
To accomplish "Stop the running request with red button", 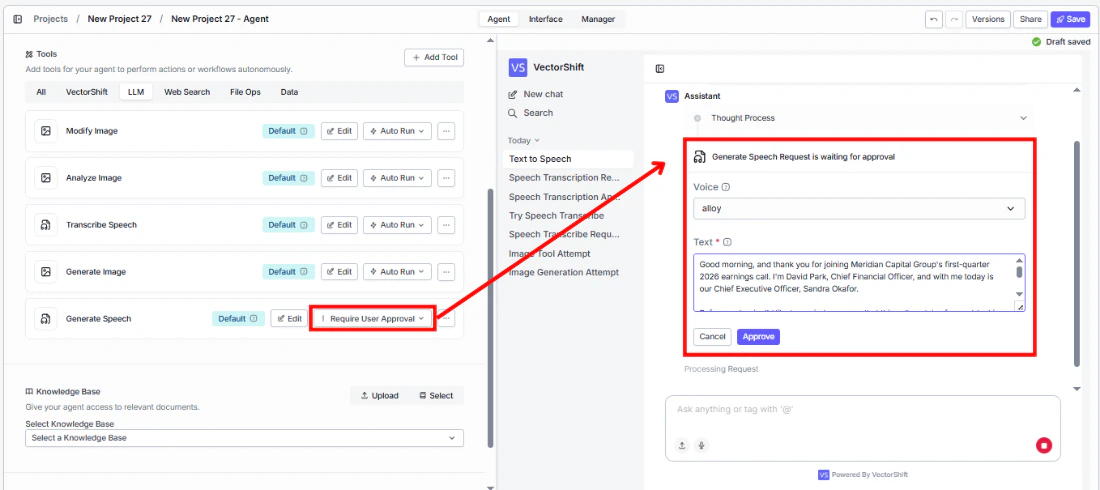I will point(1044,445).
